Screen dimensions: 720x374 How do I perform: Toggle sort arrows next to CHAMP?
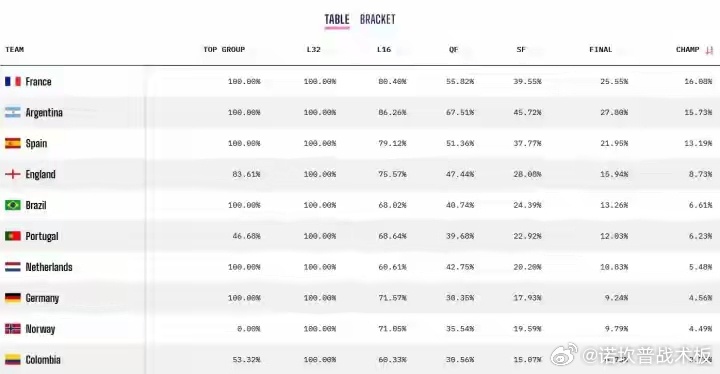709,50
